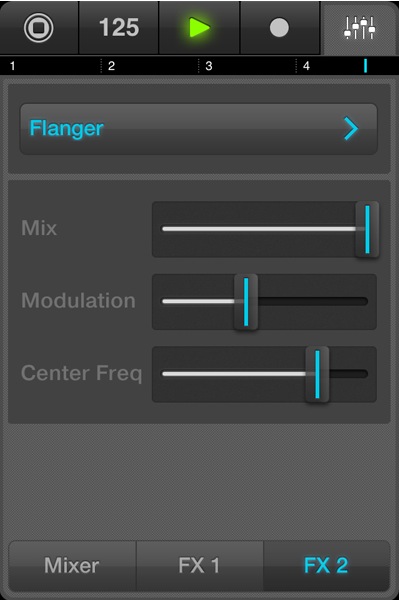Open the Flanger effect selector
The width and height of the screenshot is (399, 600).
pos(199,129)
